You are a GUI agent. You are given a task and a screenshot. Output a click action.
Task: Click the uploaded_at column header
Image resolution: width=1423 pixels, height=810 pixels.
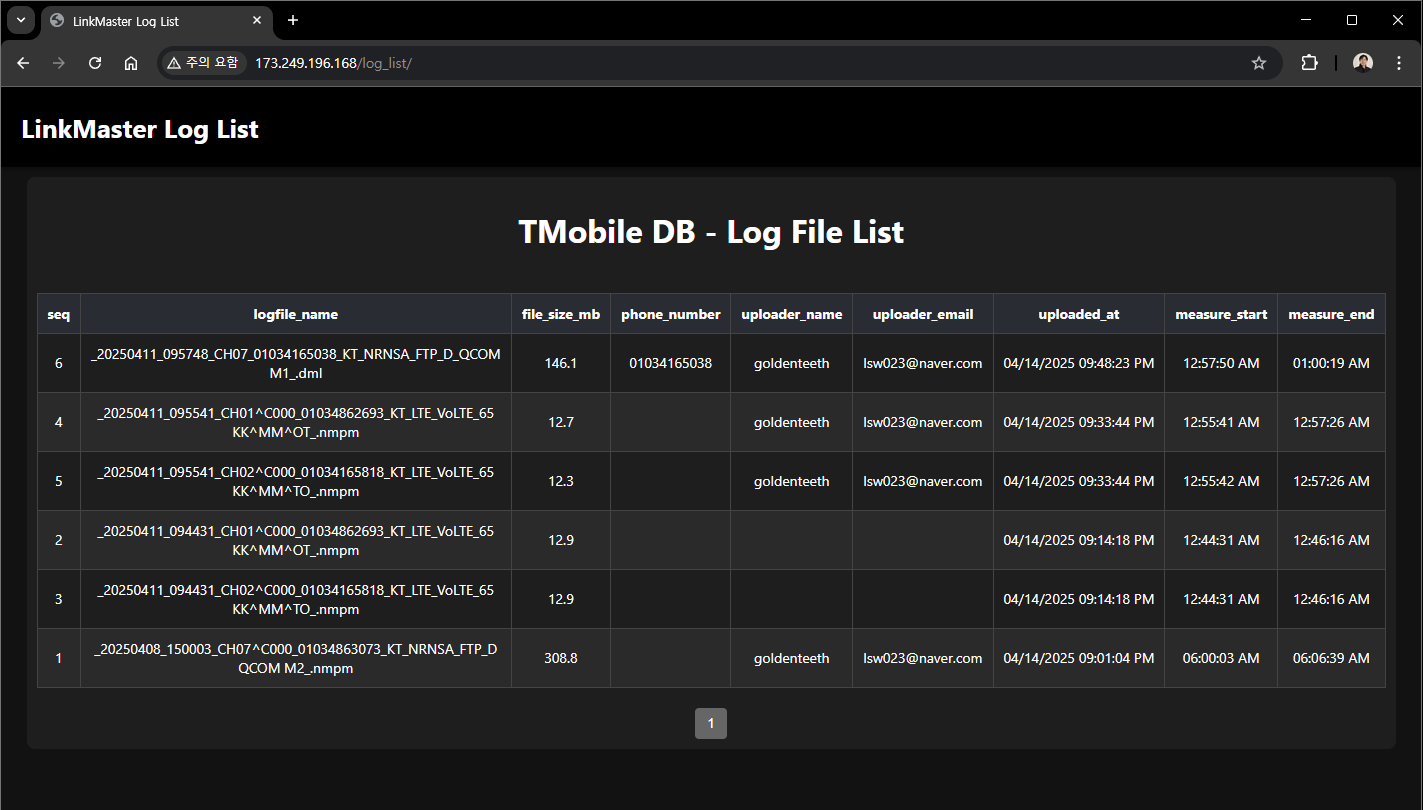tap(1078, 314)
